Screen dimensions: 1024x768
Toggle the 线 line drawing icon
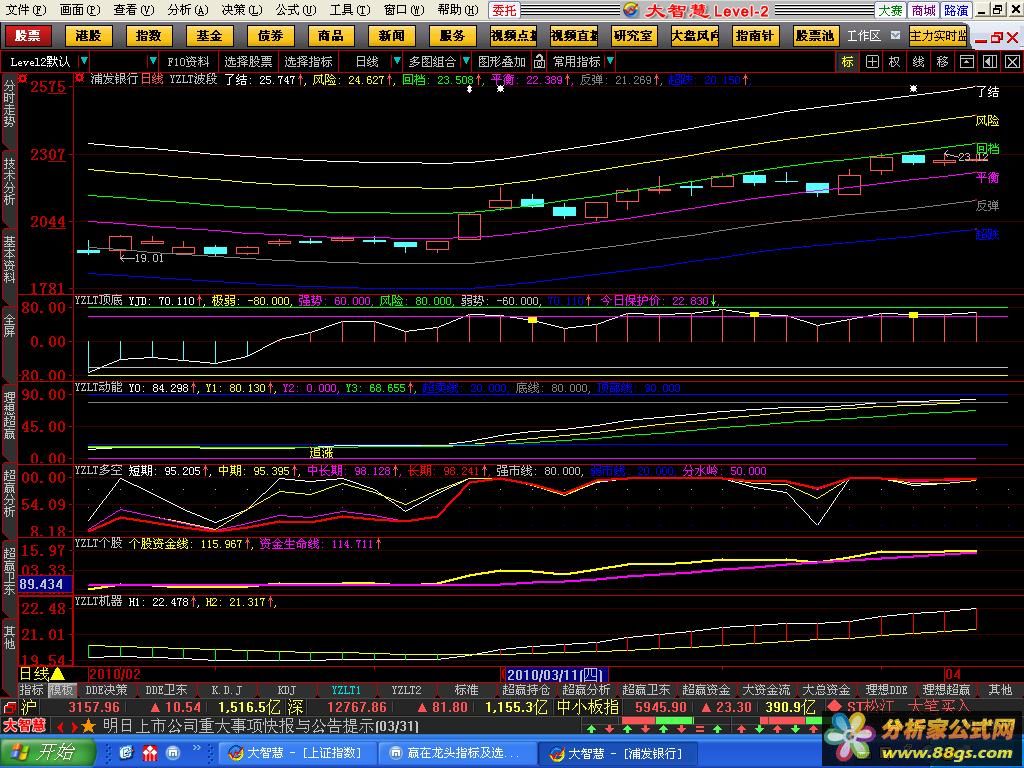pos(918,62)
